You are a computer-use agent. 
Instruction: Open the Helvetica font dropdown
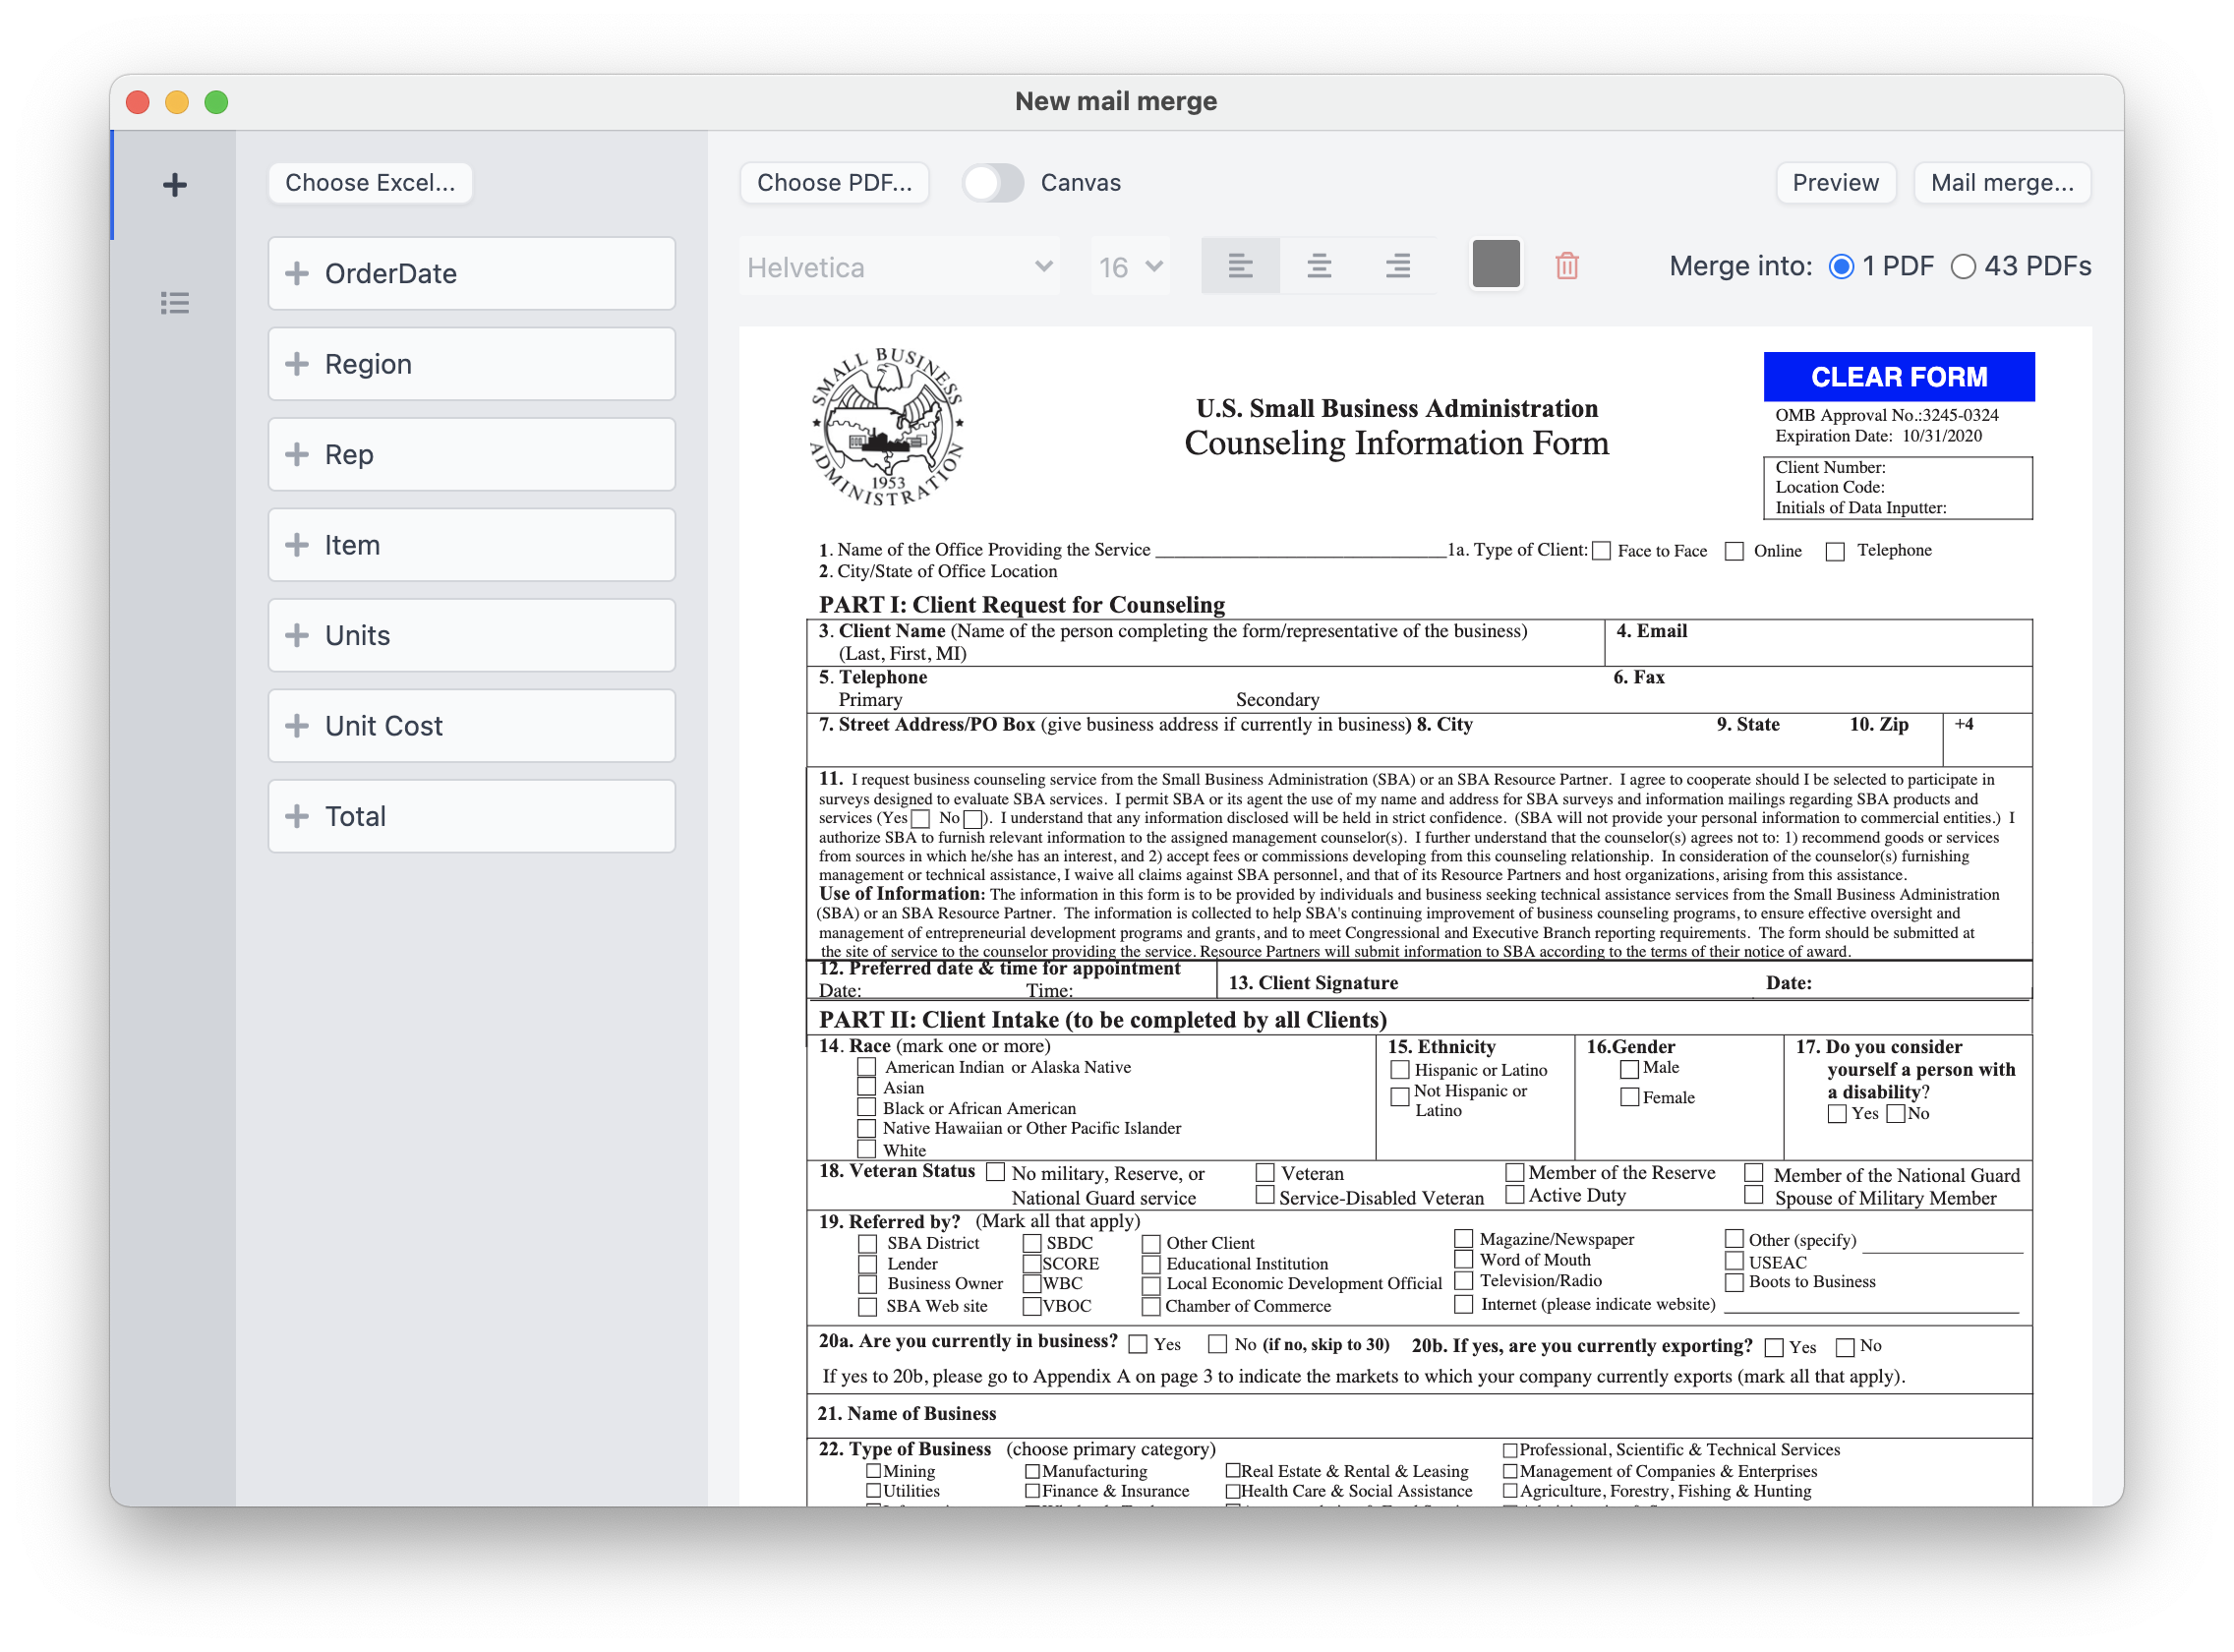[900, 267]
